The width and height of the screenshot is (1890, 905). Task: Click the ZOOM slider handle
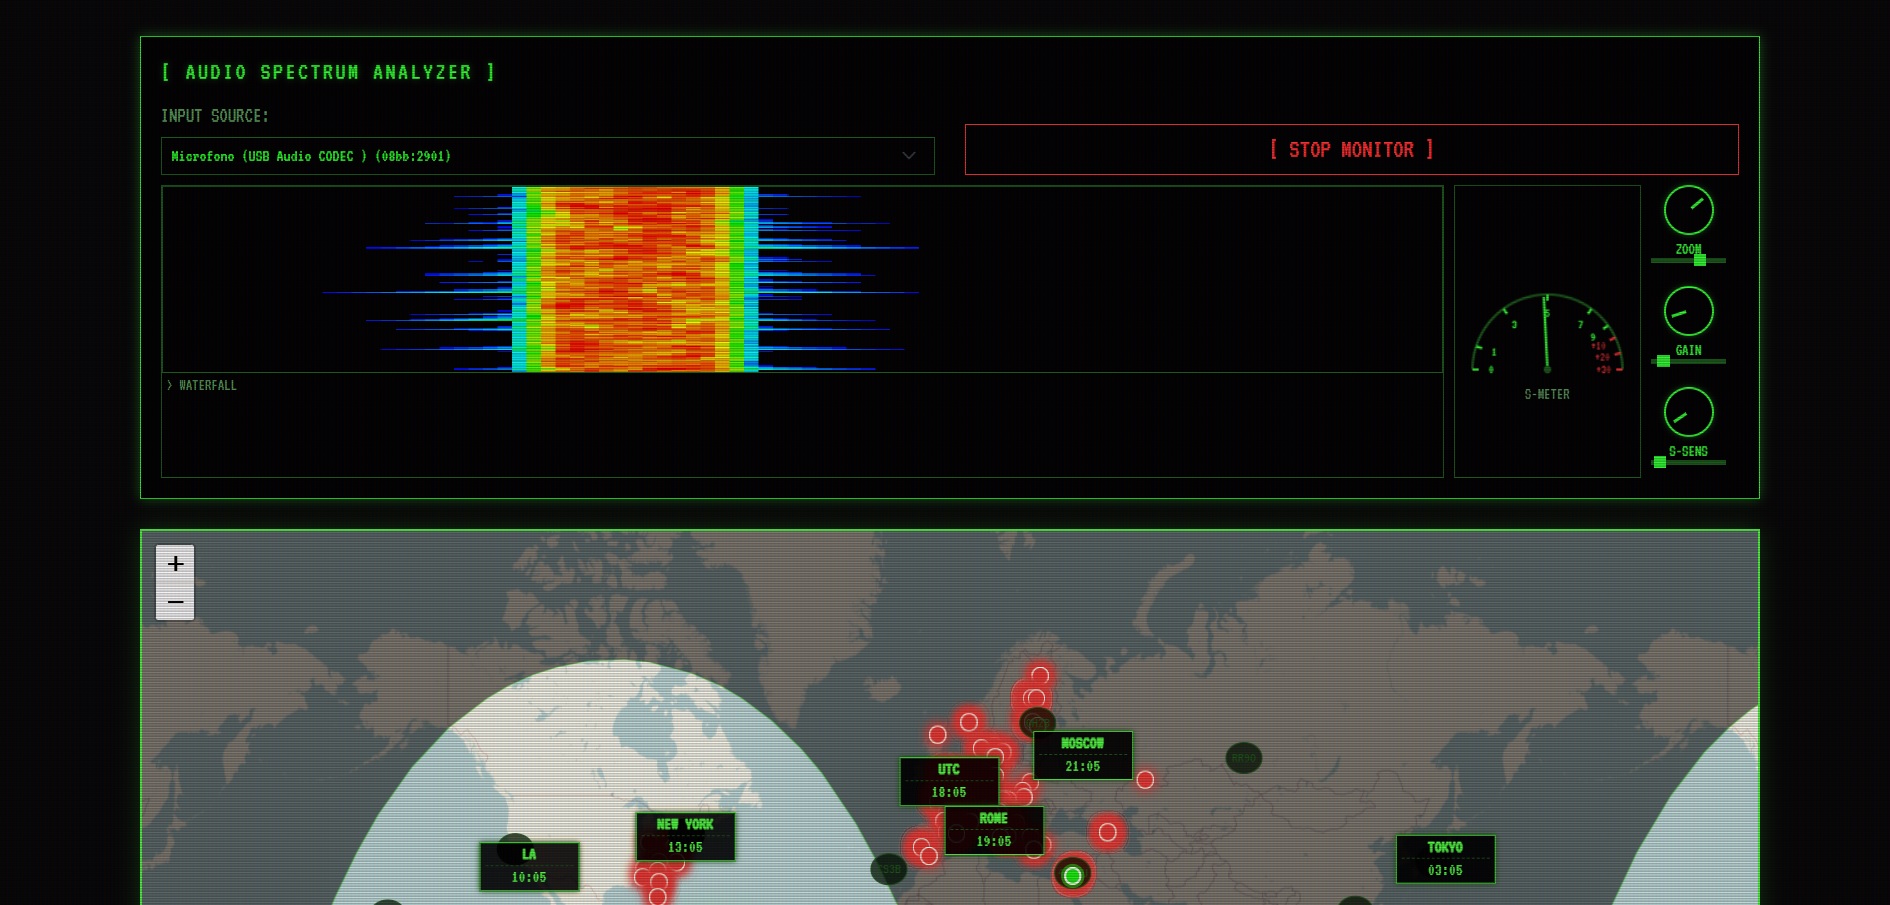coord(1700,260)
